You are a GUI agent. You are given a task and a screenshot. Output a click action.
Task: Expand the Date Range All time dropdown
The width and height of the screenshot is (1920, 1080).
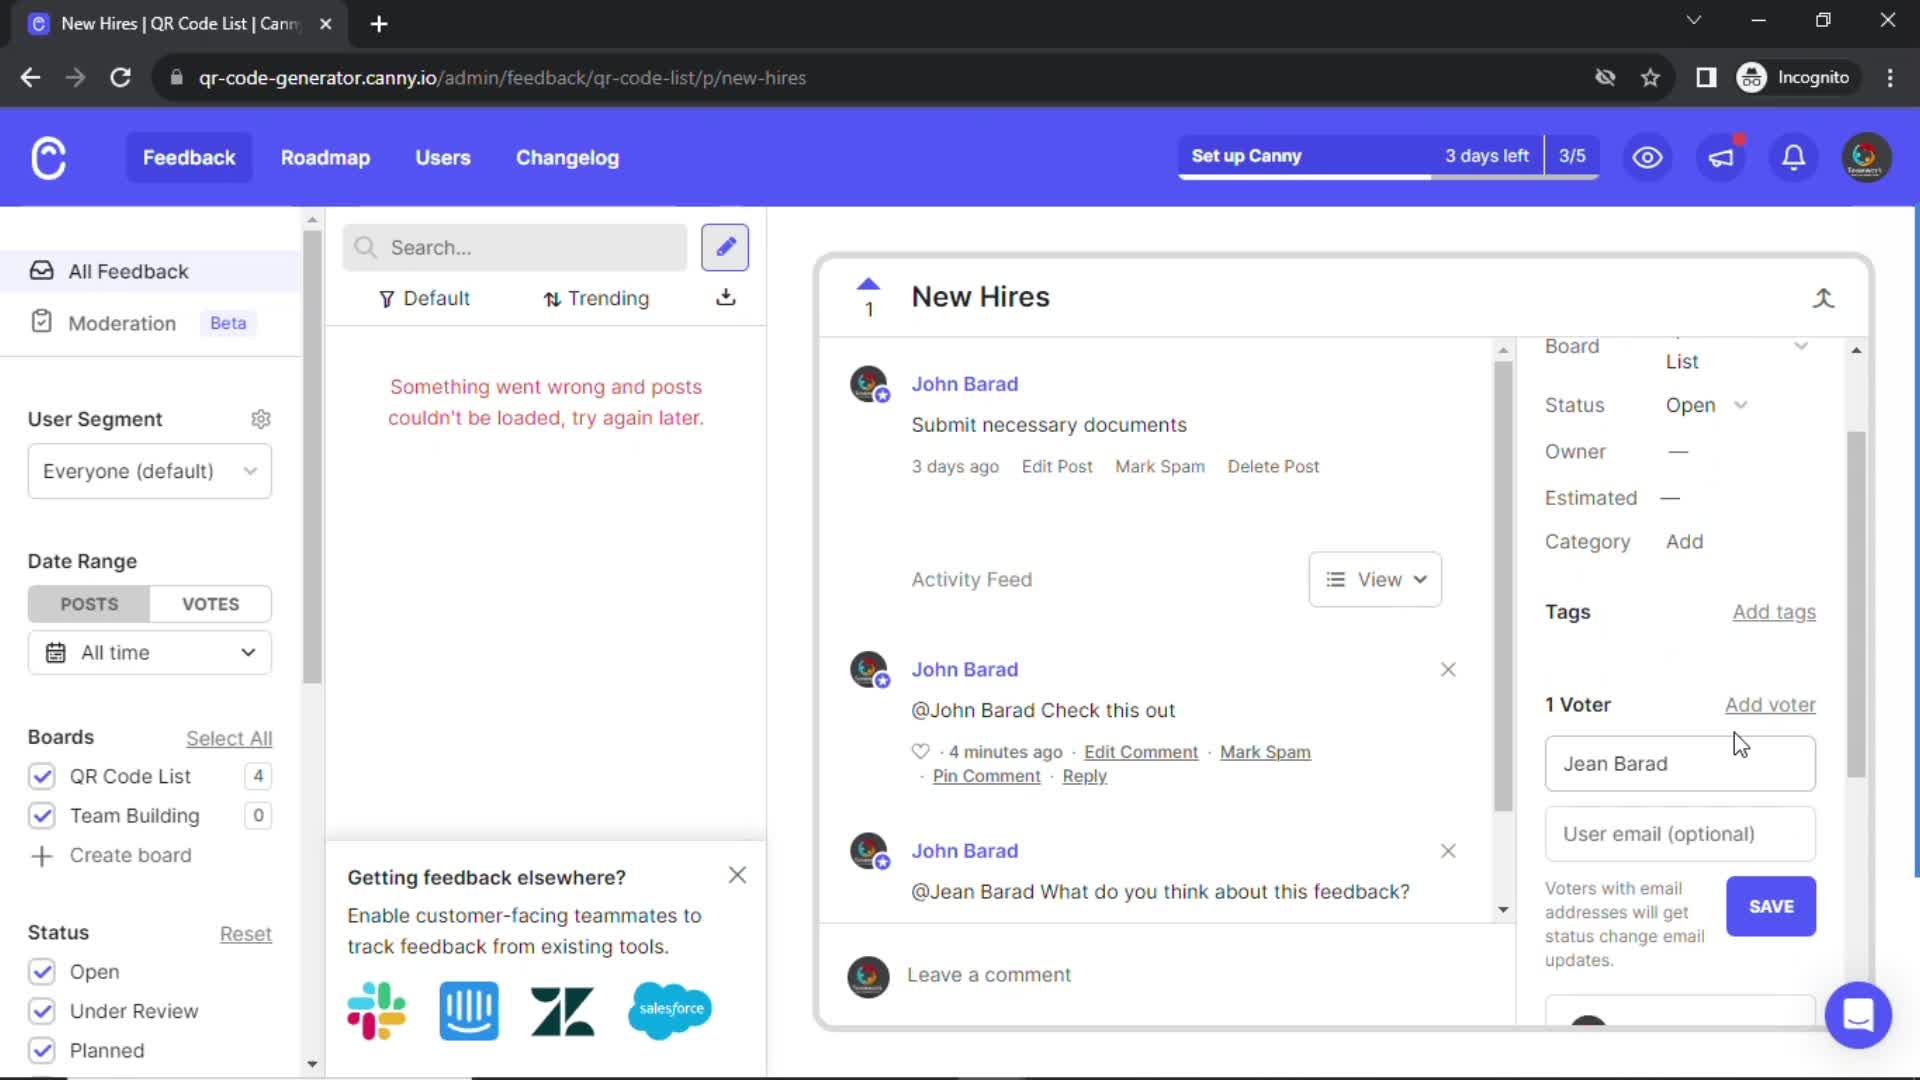tap(149, 651)
